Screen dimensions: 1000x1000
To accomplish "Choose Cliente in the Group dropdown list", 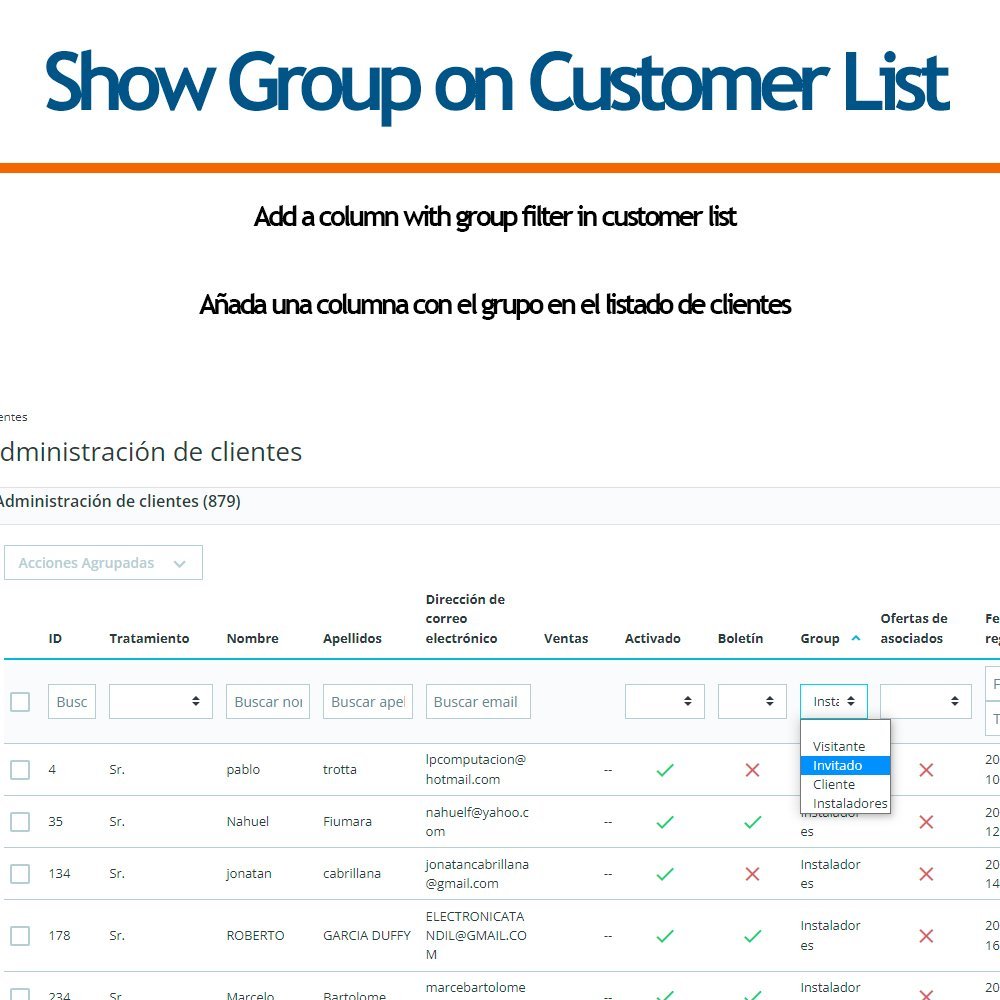I will [845, 784].
